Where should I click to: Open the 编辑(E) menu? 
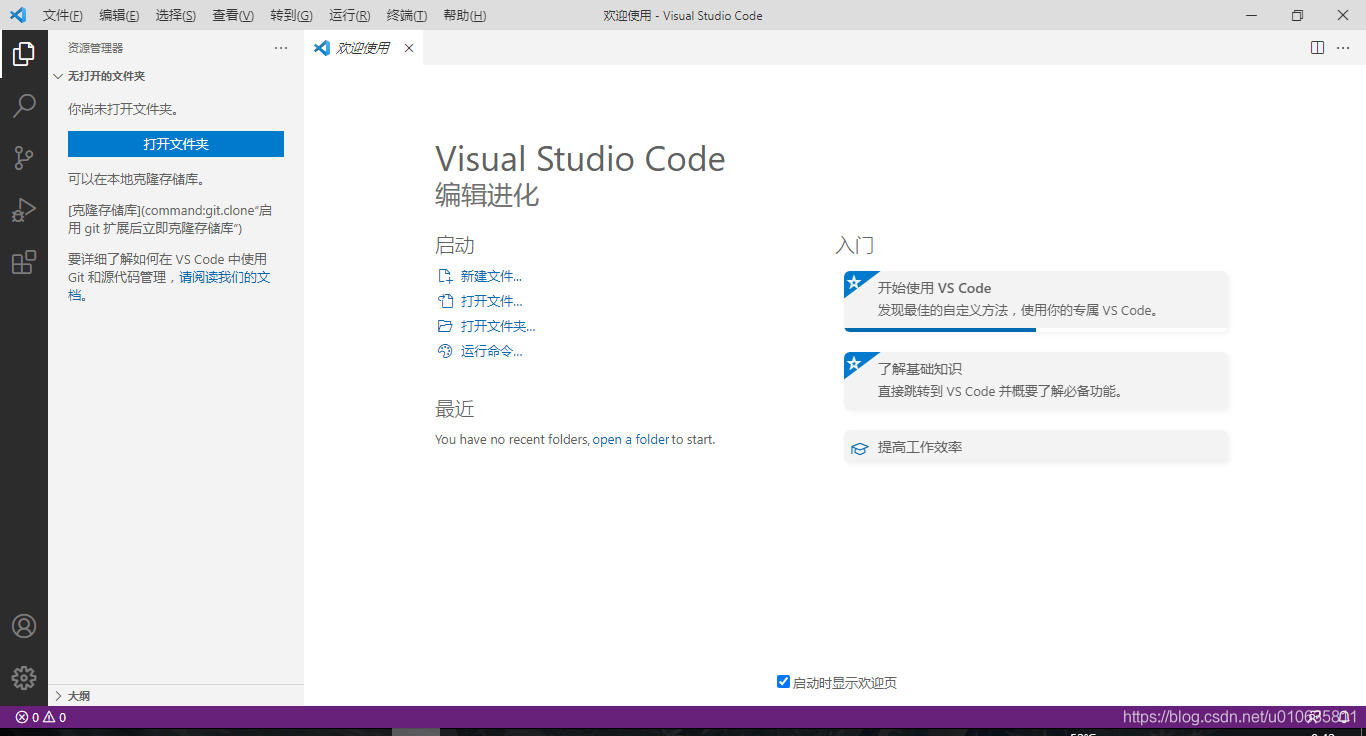point(119,15)
